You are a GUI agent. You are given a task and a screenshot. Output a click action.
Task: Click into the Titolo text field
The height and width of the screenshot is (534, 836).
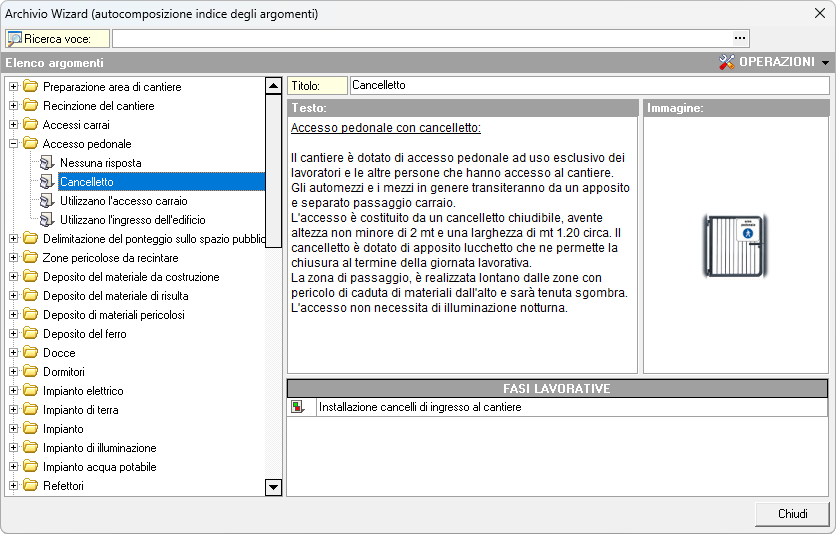point(588,86)
